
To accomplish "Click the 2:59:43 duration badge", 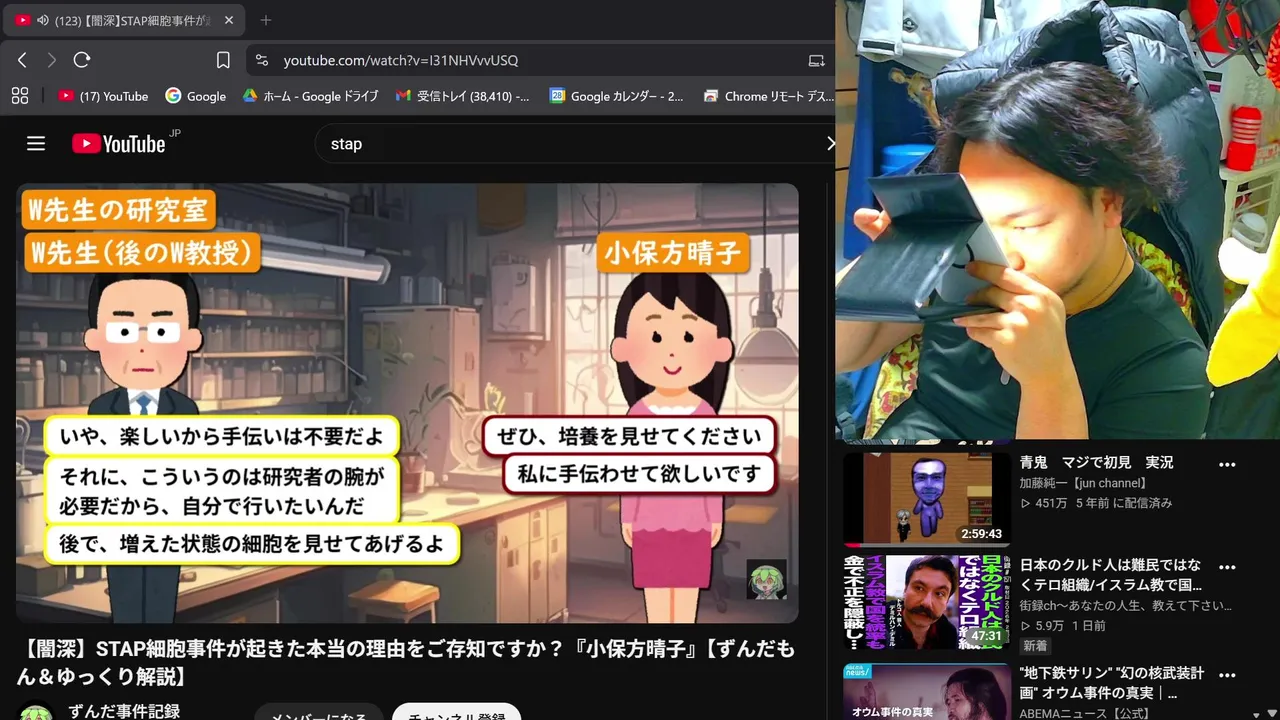I will click(981, 534).
